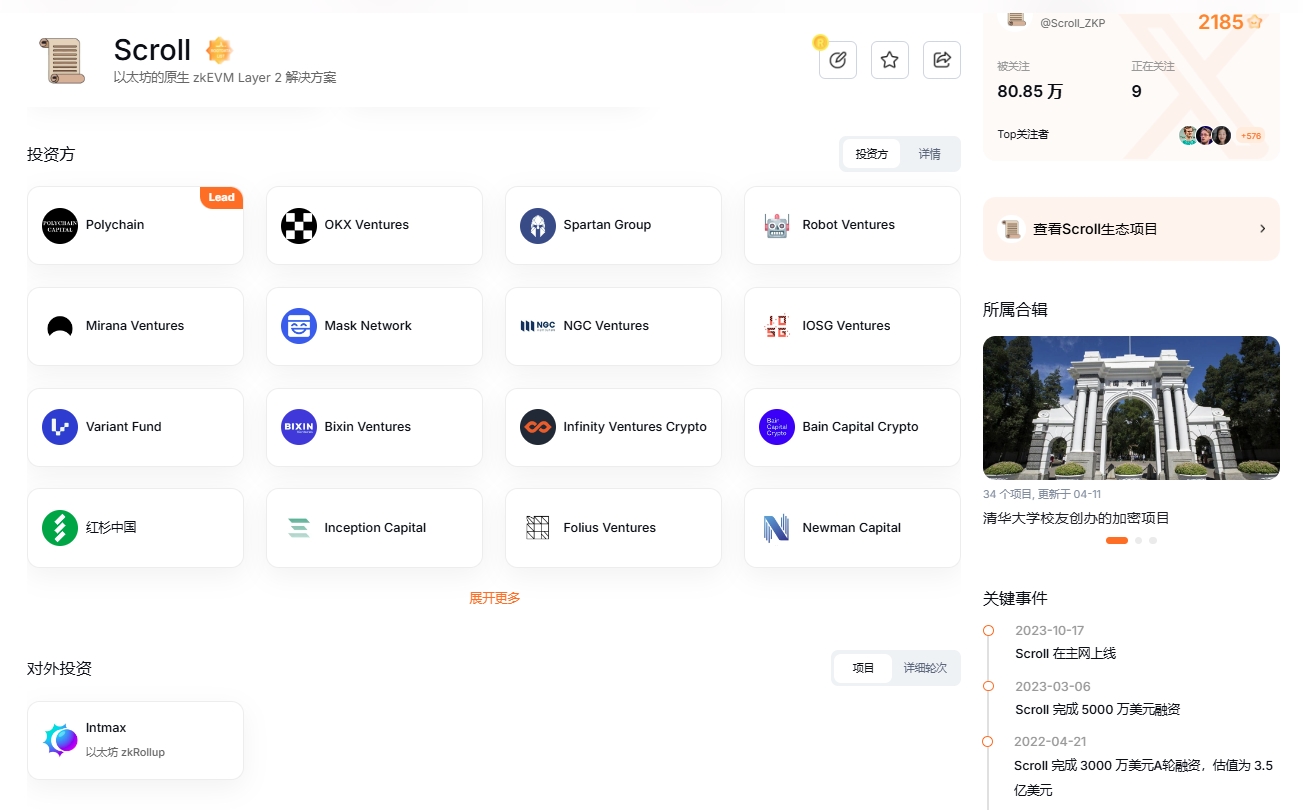Open 查看Scroll生态项目 banner
This screenshot has height=810, width=1303.
click(1131, 229)
